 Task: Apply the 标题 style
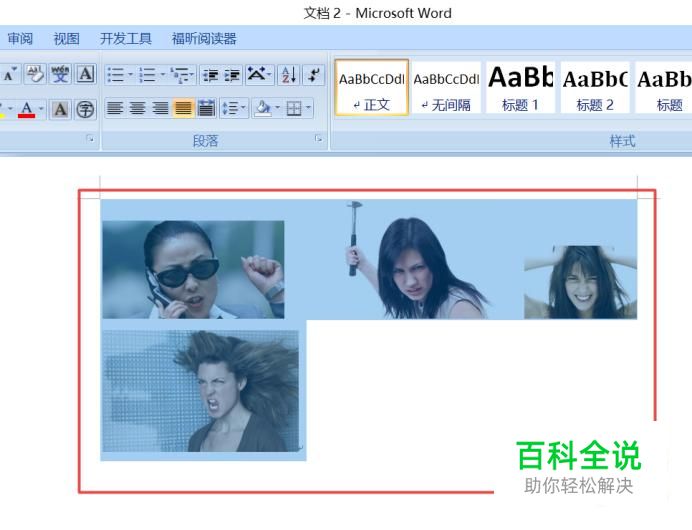click(x=664, y=87)
